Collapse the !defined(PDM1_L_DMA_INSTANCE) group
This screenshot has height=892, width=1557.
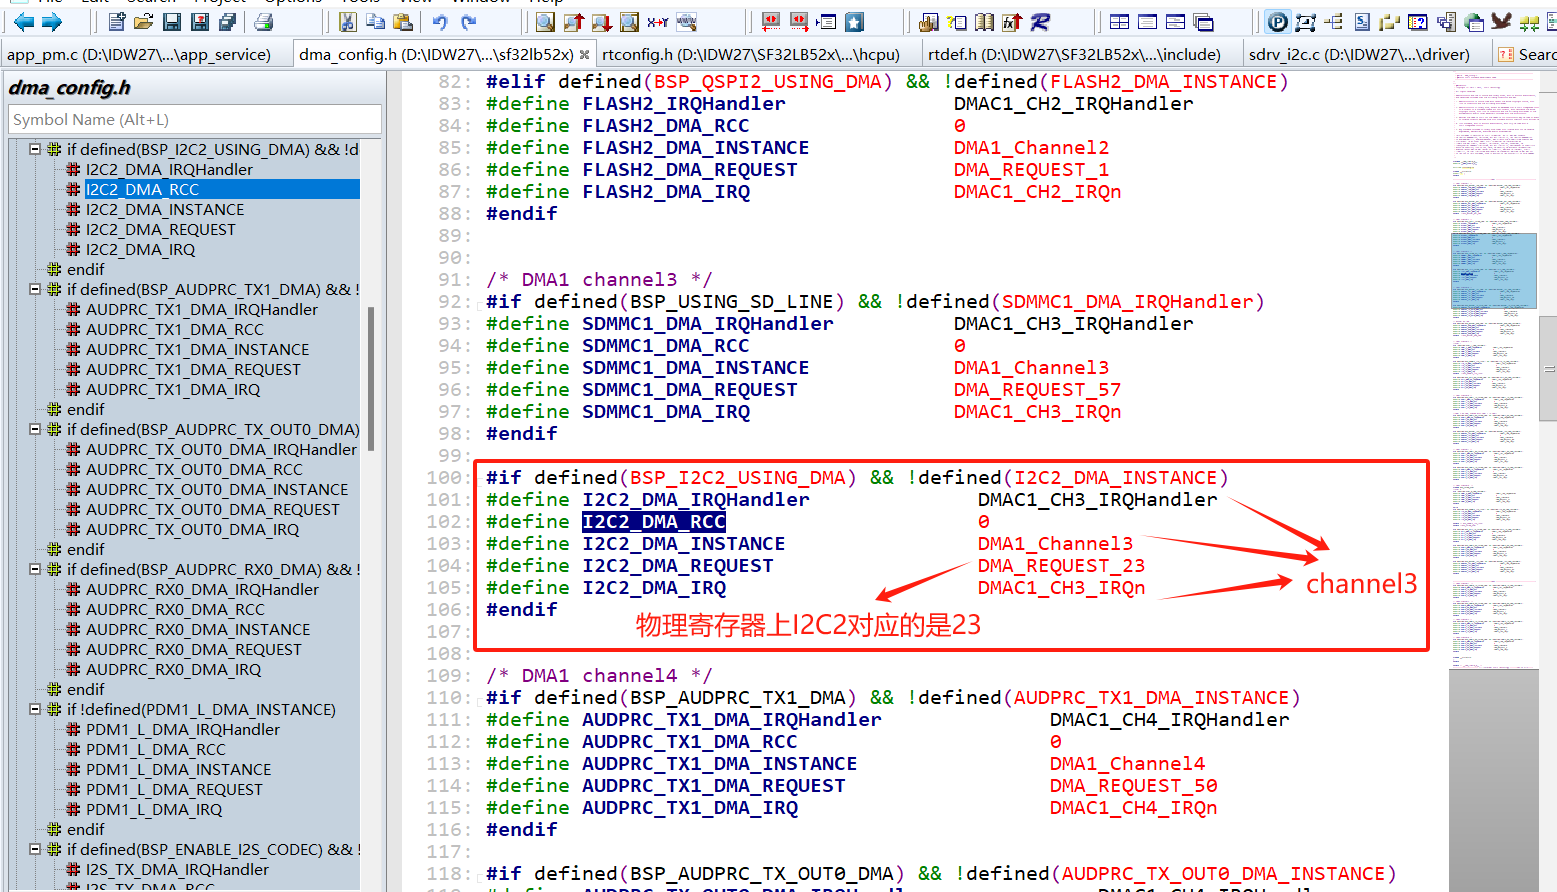coord(35,709)
